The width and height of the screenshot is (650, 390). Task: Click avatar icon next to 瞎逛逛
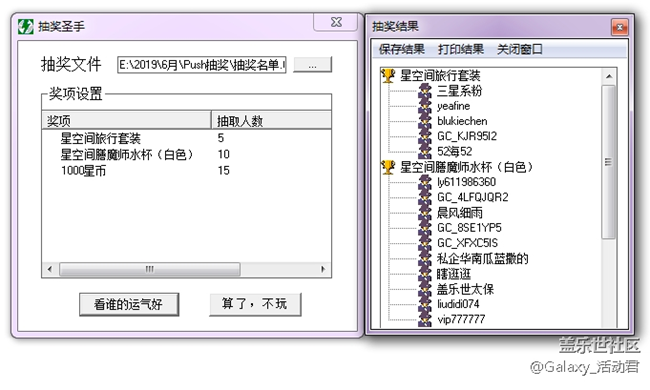coord(425,274)
